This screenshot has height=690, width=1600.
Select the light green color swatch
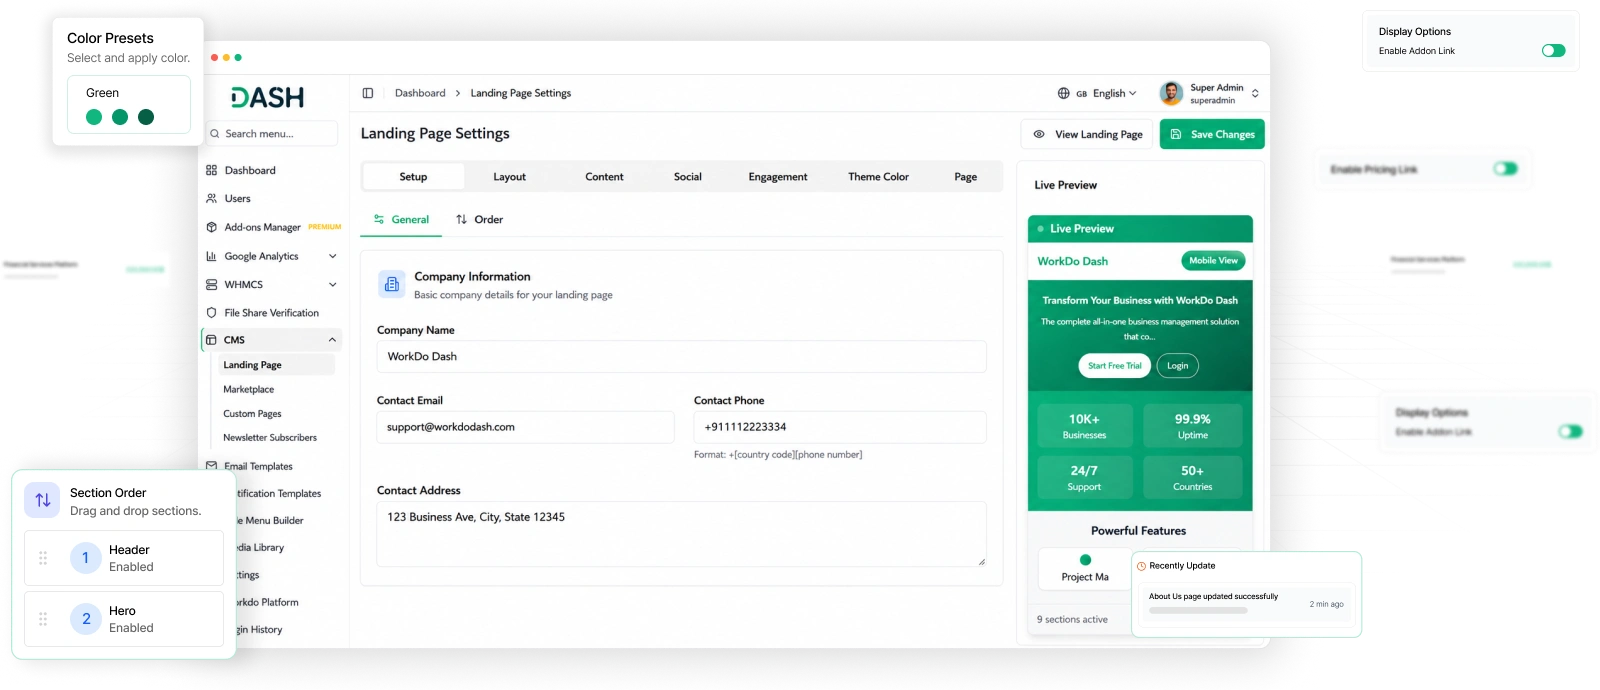tap(94, 117)
